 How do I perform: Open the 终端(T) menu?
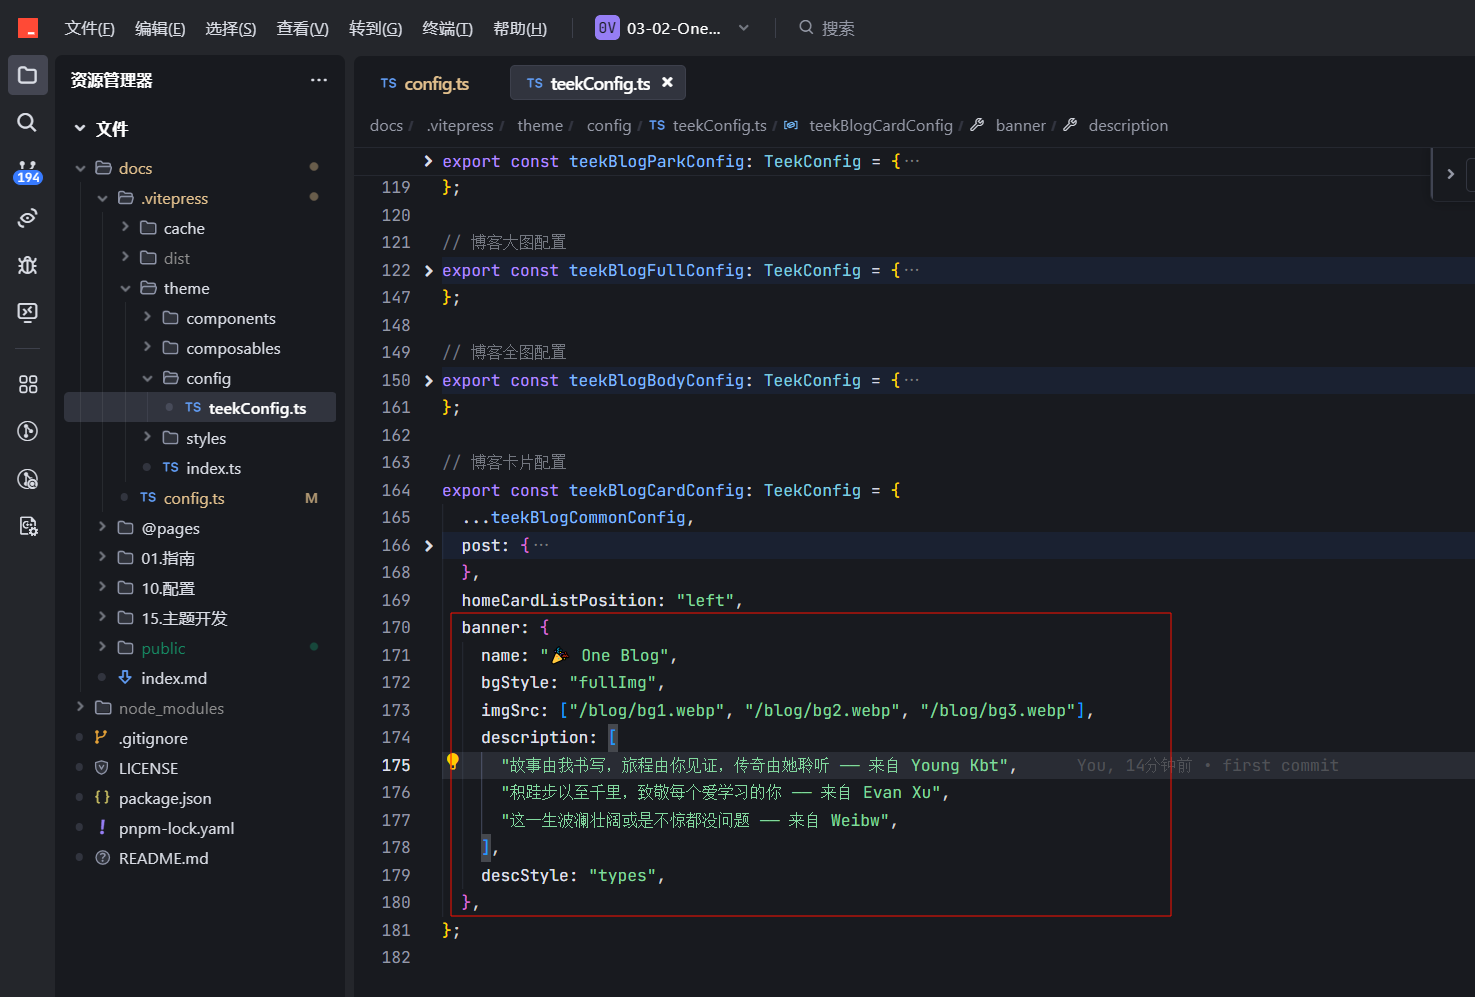click(x=447, y=28)
